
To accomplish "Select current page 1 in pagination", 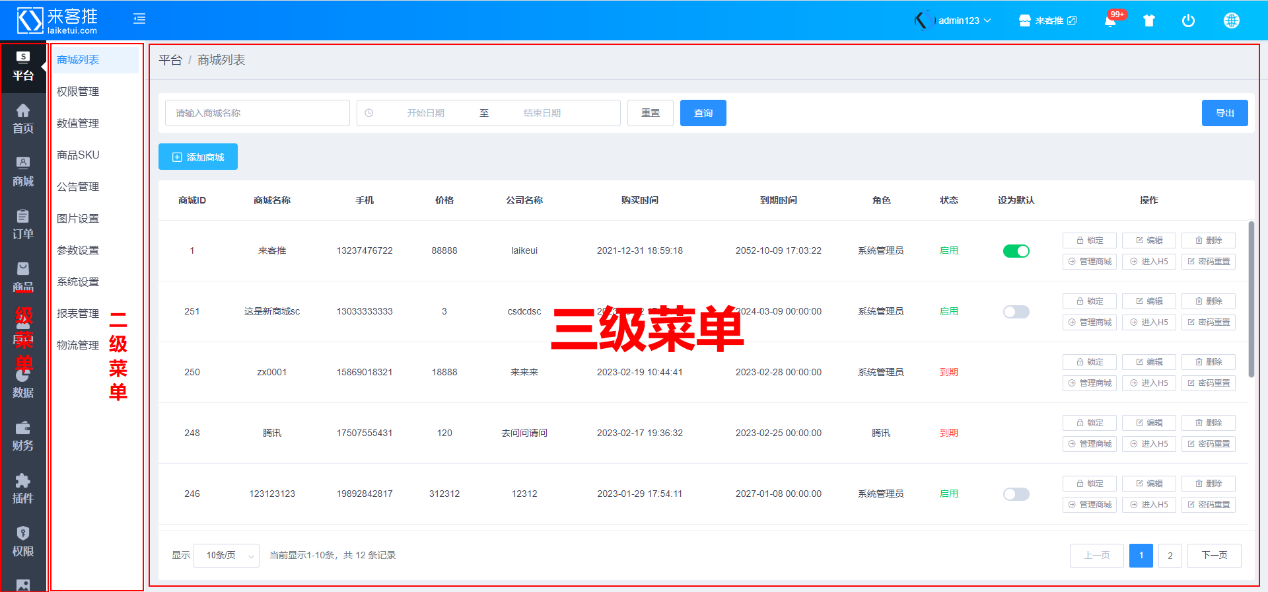I will [1141, 556].
